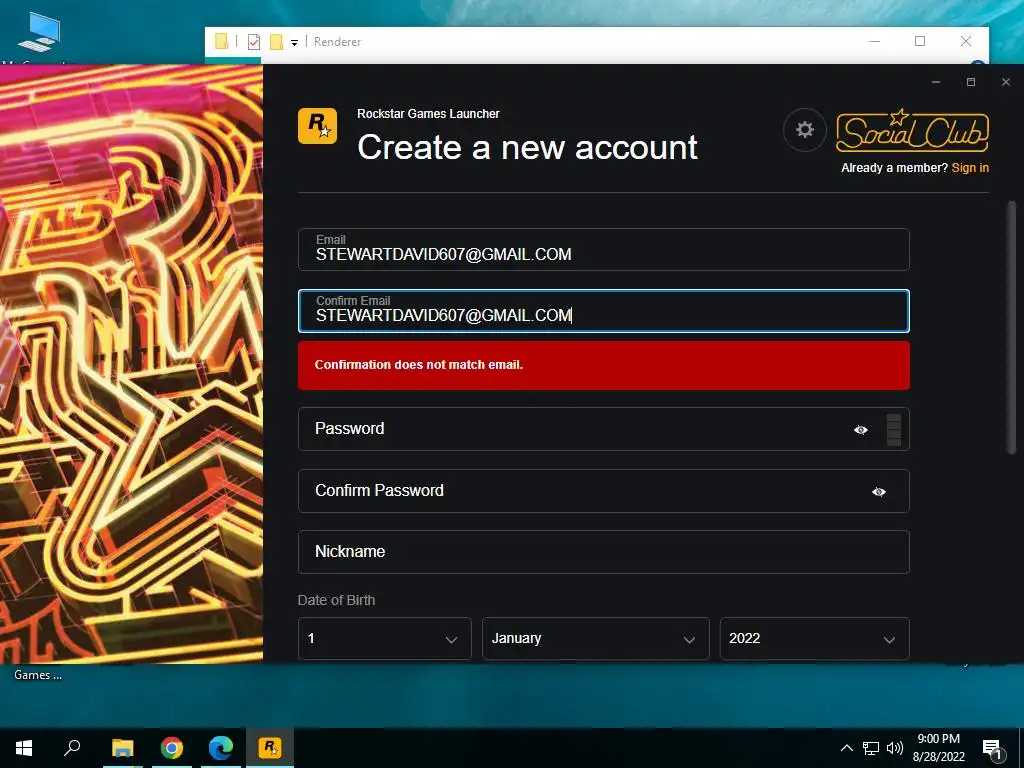Open the volume tray icon
The image size is (1024, 768).
(x=895, y=748)
